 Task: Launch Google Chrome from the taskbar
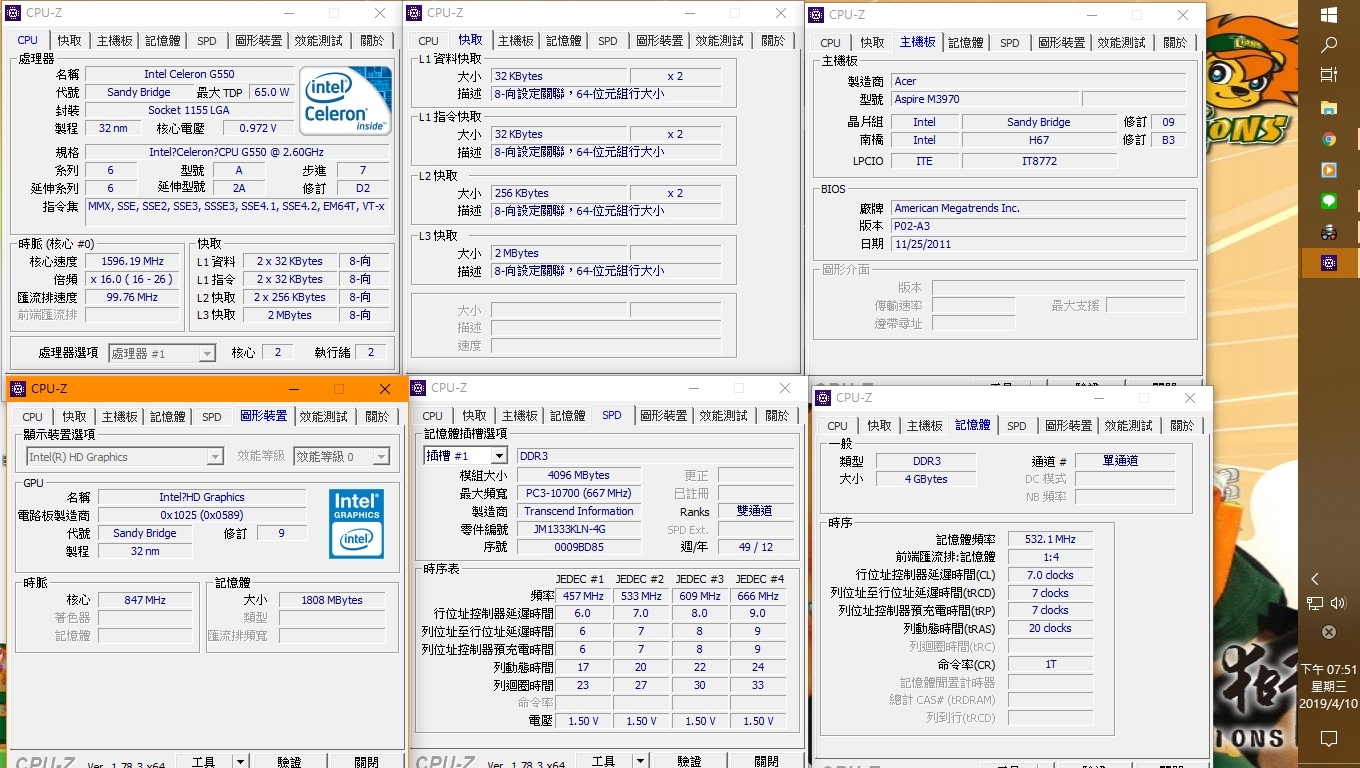[1329, 139]
